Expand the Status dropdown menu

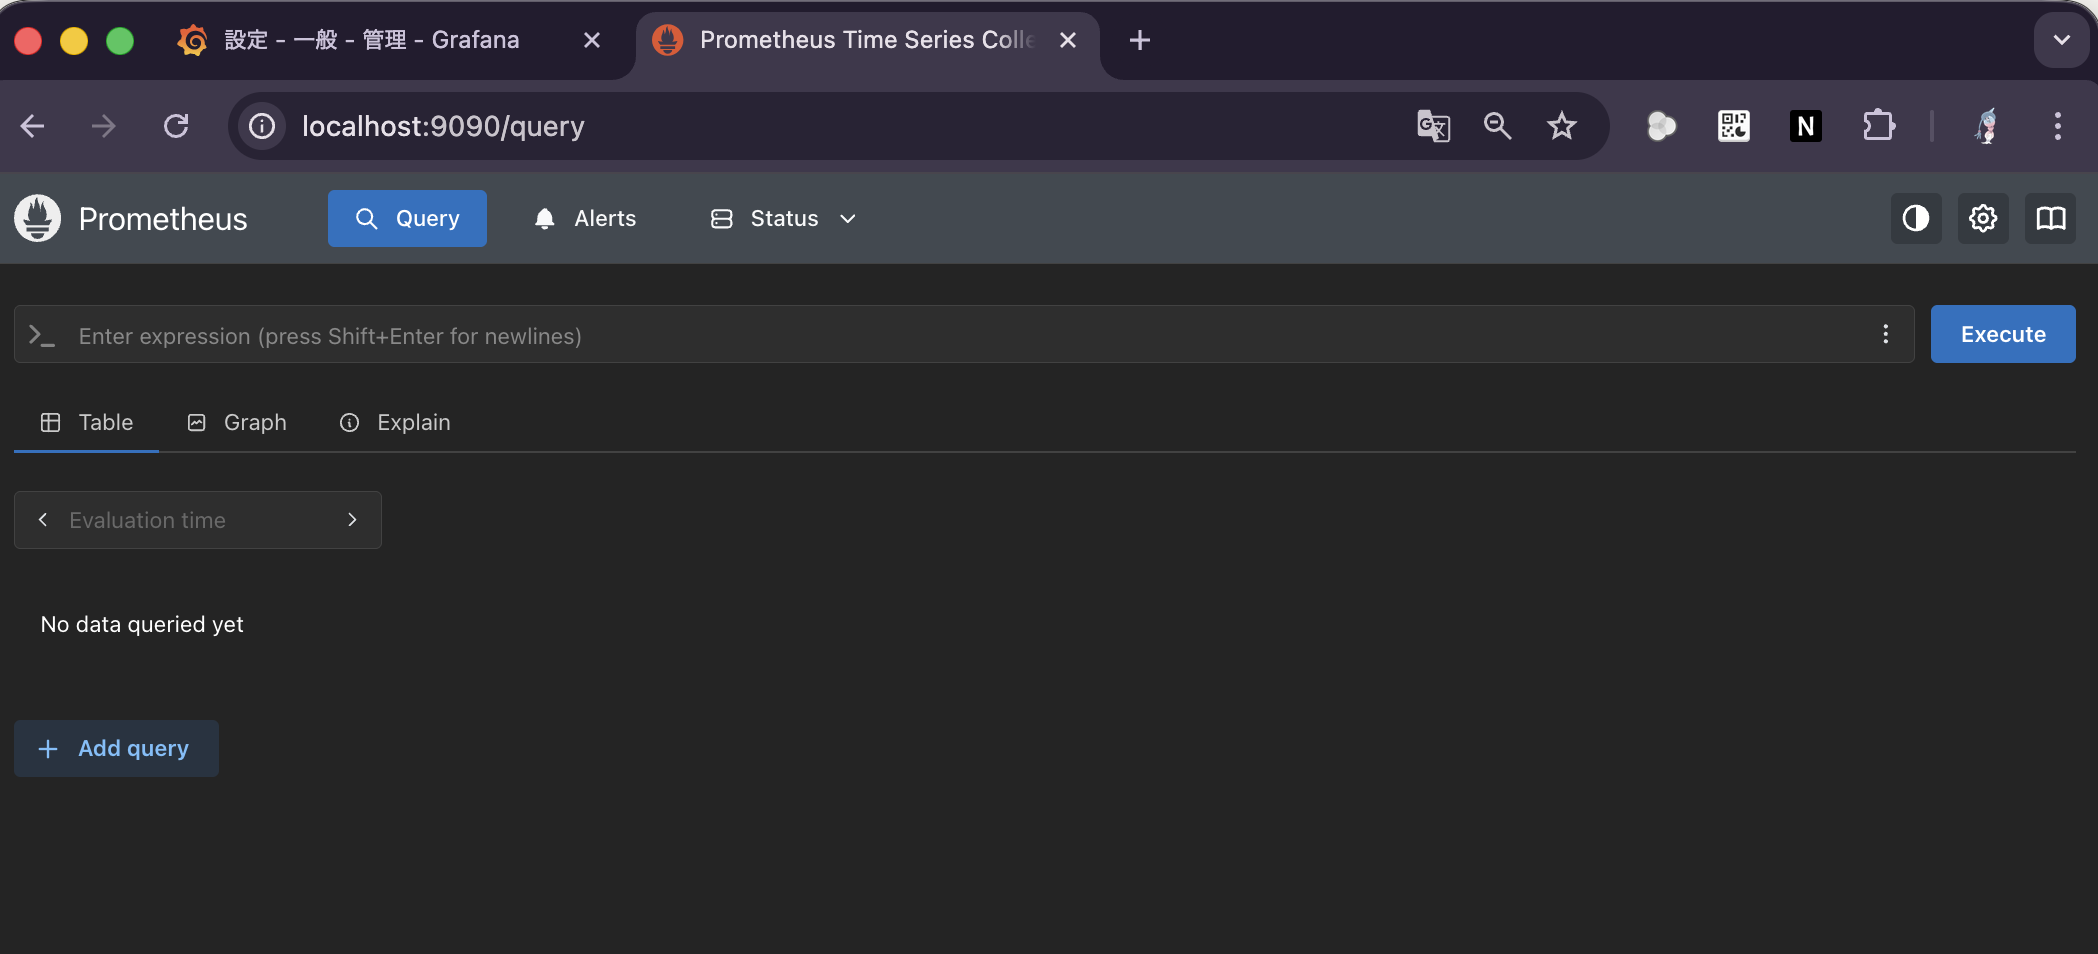pos(784,218)
